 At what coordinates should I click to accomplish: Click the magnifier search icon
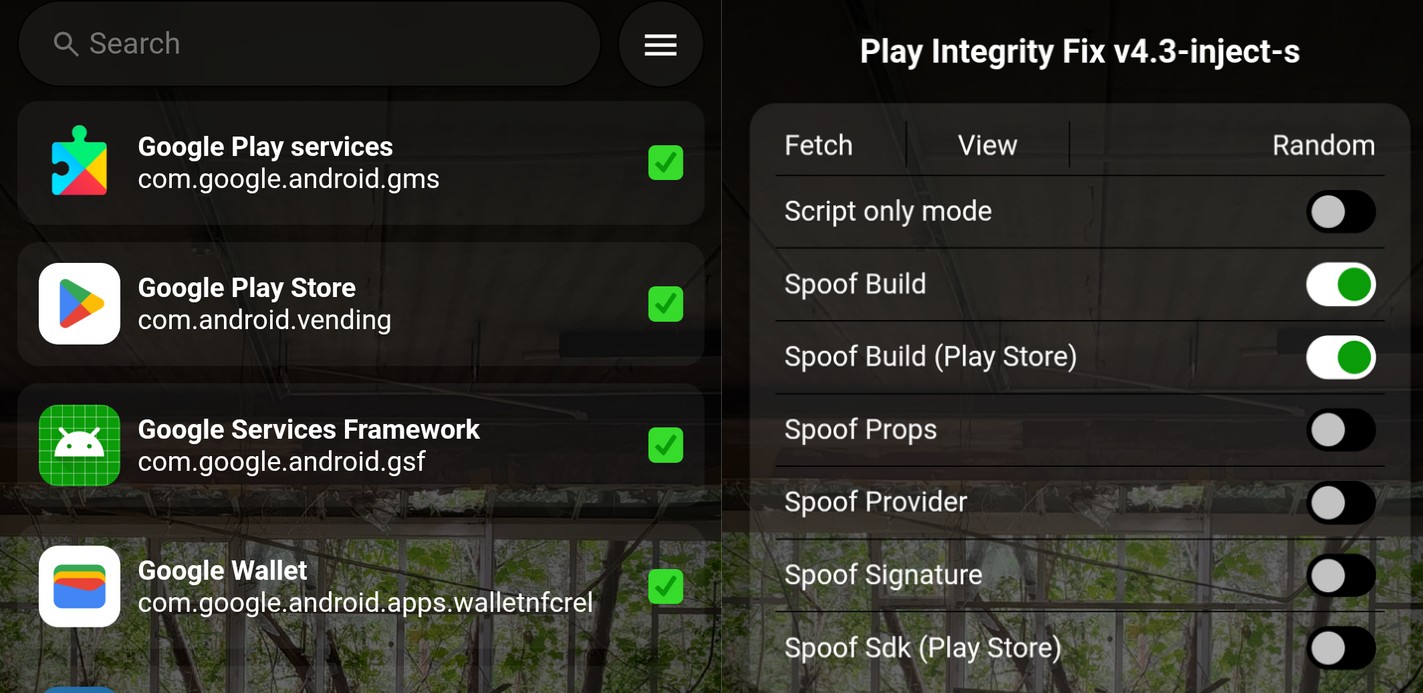(x=66, y=44)
